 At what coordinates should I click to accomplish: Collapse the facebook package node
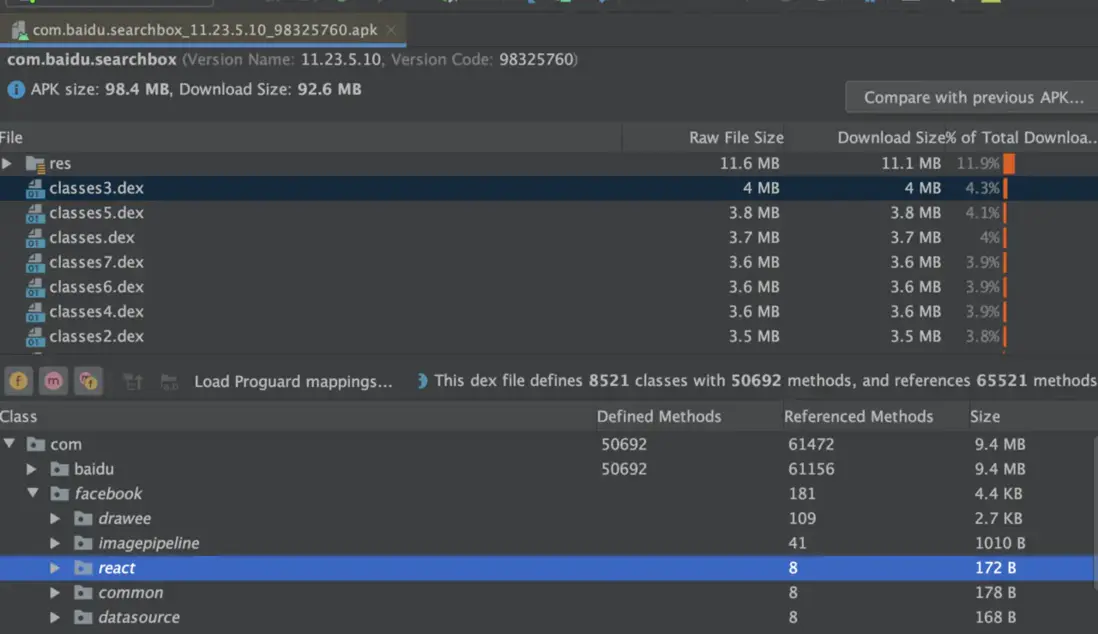33,493
